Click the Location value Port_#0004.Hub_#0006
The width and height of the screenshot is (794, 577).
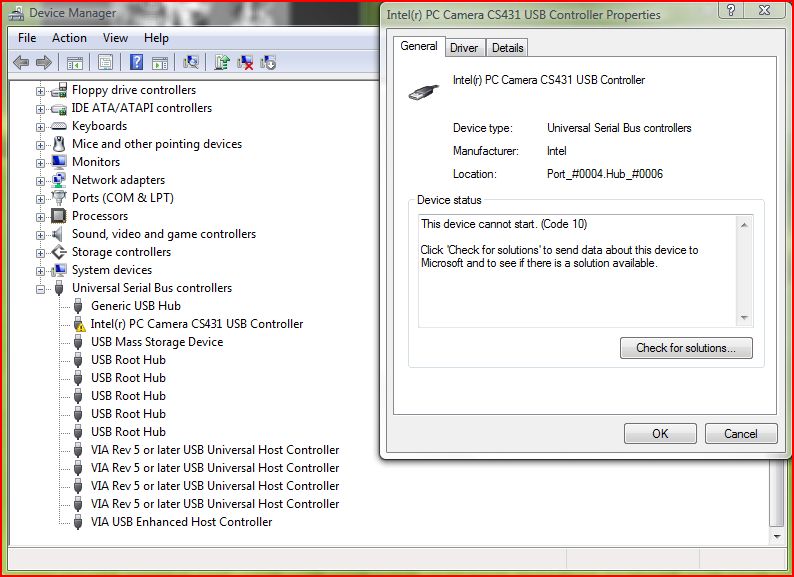(x=605, y=174)
